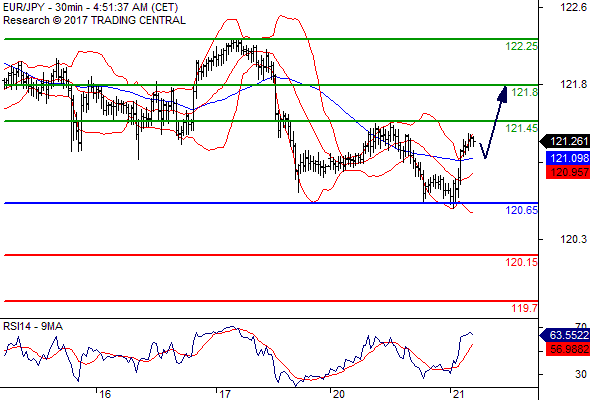
Task: Click the 121.8 green resistance label
Action: 525,92
